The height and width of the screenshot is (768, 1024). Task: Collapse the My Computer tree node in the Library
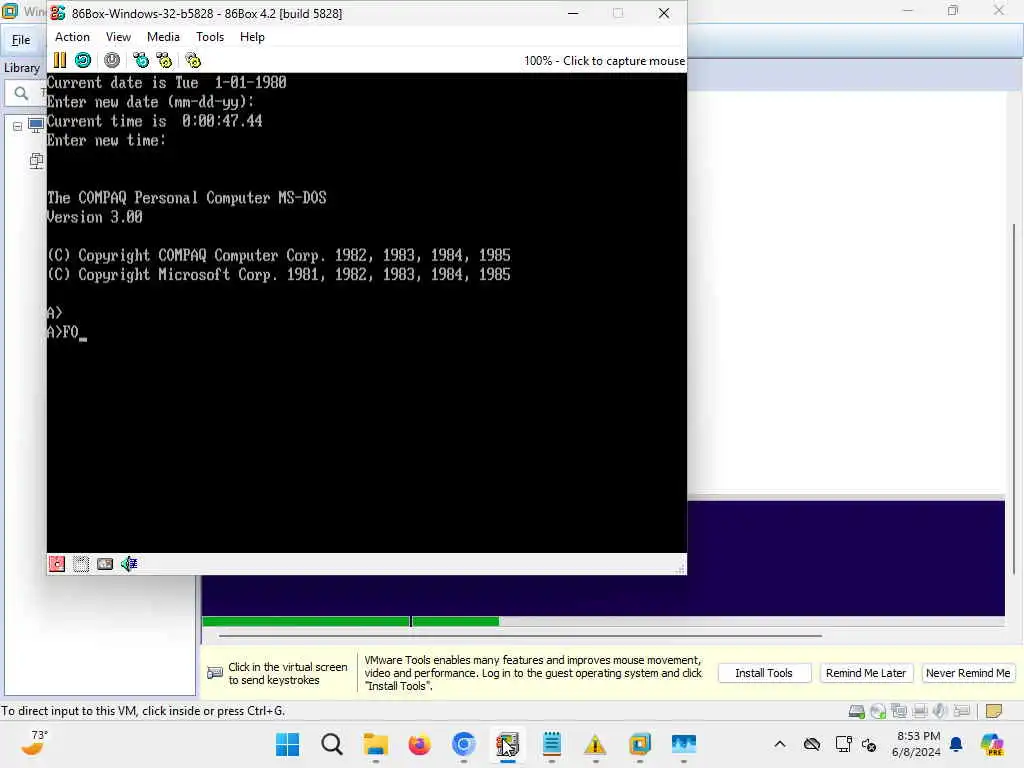click(x=18, y=126)
